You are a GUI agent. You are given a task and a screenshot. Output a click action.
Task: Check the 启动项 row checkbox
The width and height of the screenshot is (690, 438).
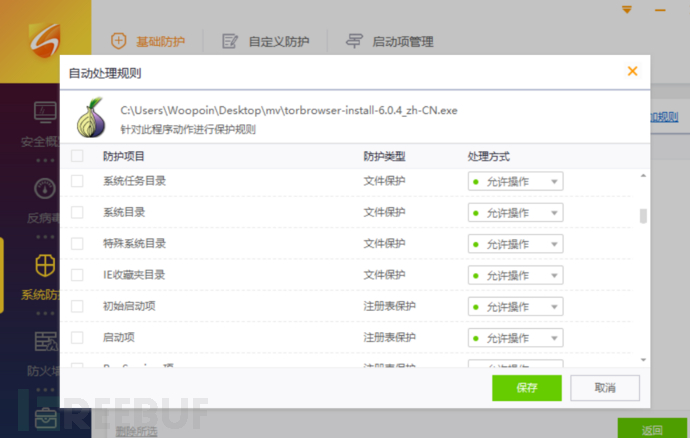77,337
